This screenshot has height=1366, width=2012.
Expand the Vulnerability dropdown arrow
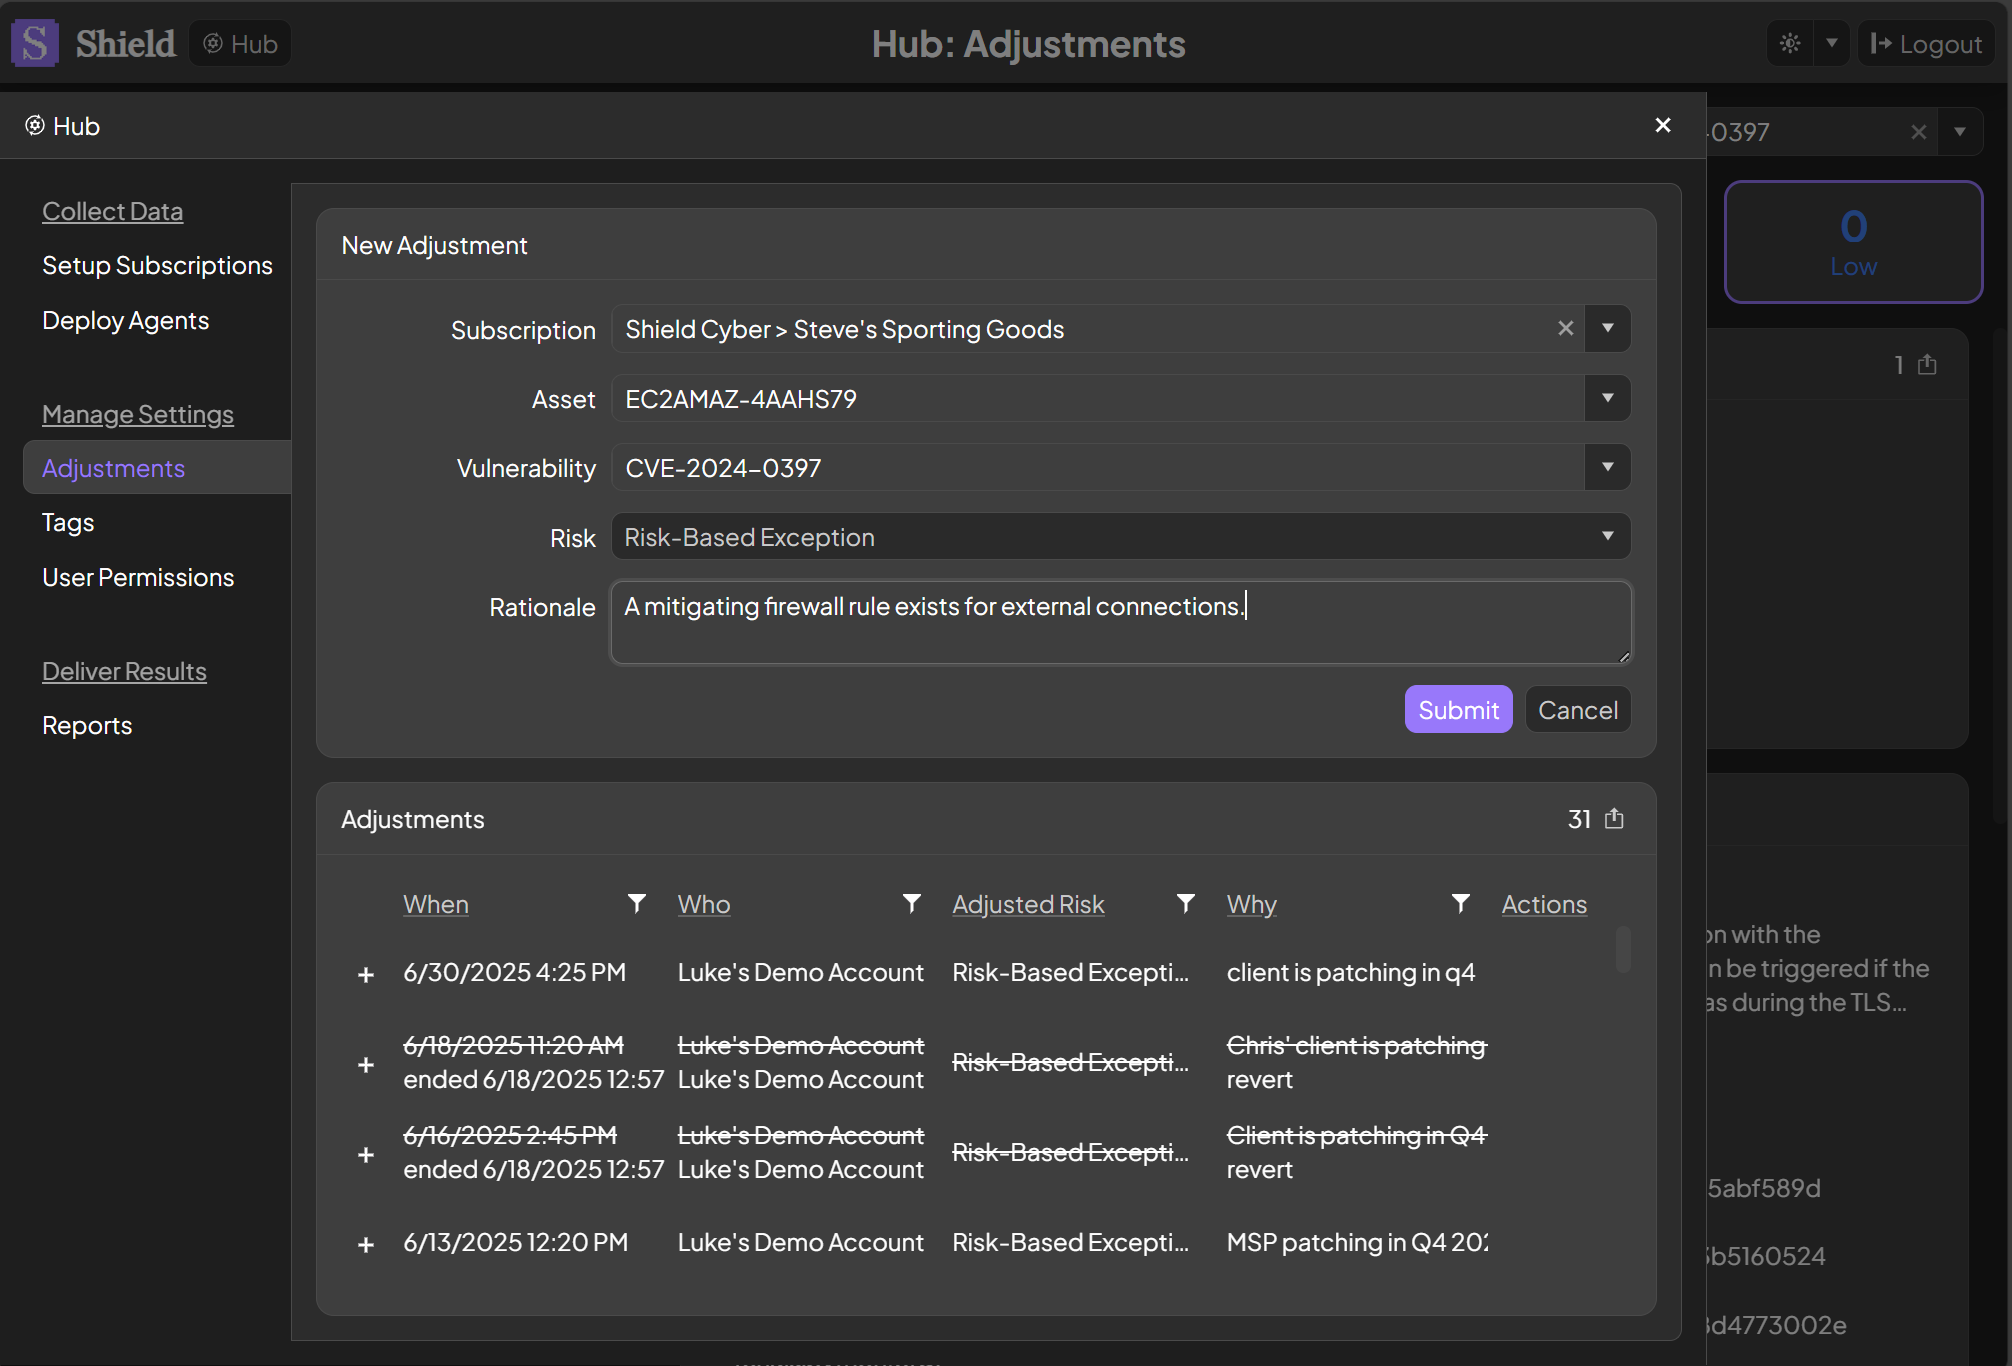(1608, 467)
